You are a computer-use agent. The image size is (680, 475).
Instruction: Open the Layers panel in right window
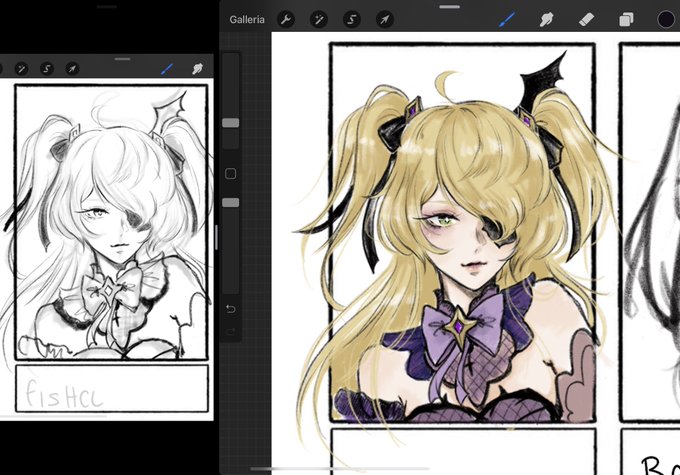pos(626,20)
